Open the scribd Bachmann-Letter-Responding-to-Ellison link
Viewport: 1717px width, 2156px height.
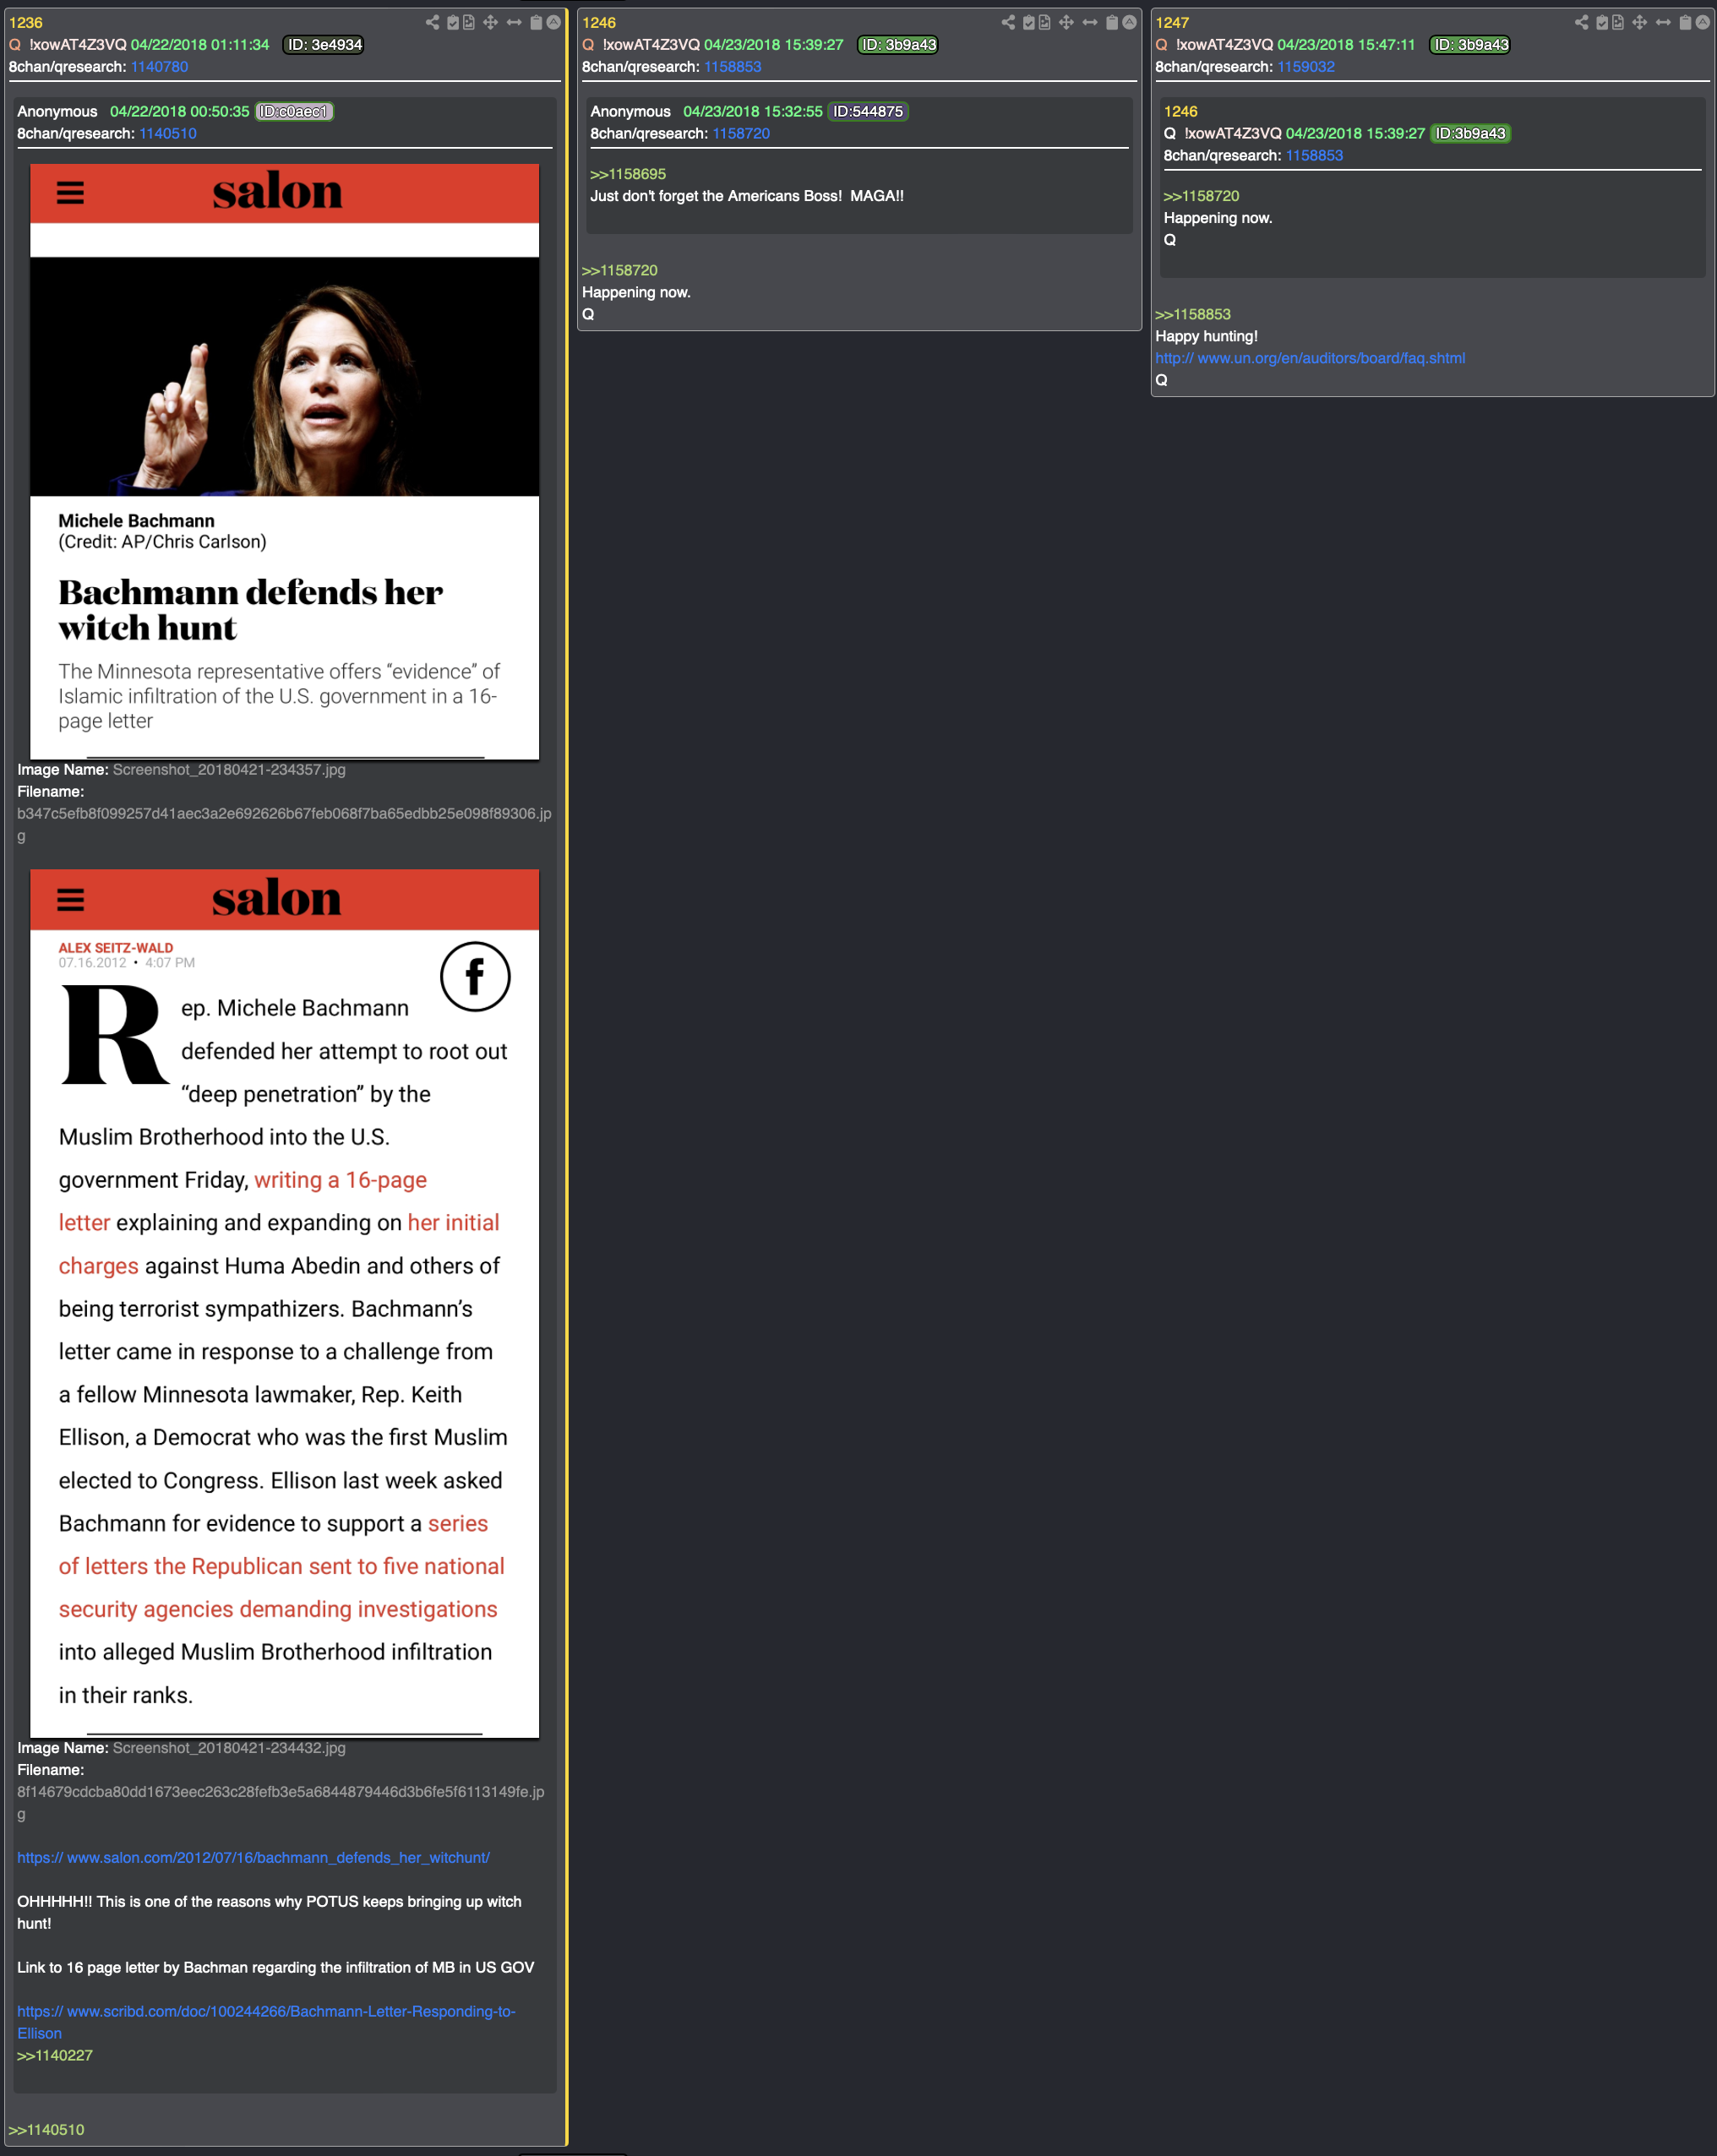[x=266, y=2022]
